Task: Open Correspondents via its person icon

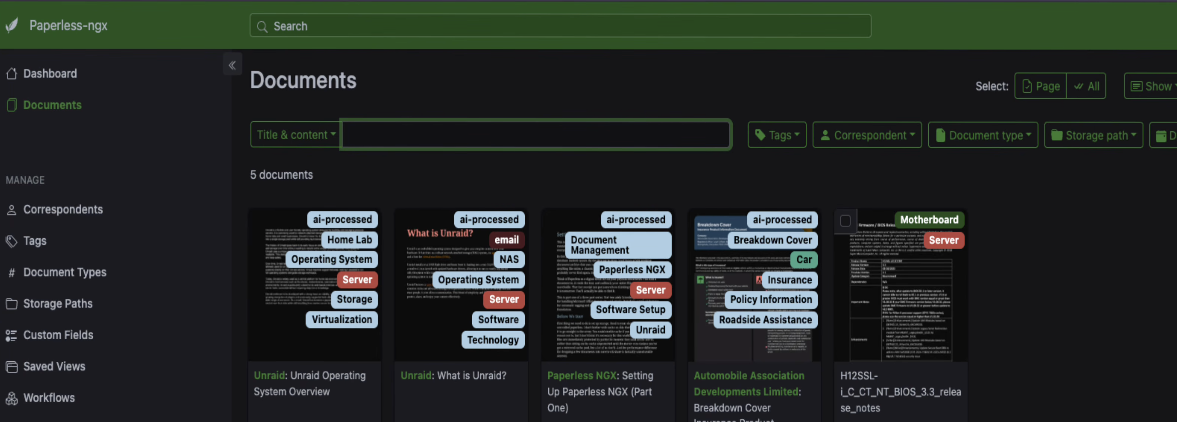Action: click(x=11, y=210)
